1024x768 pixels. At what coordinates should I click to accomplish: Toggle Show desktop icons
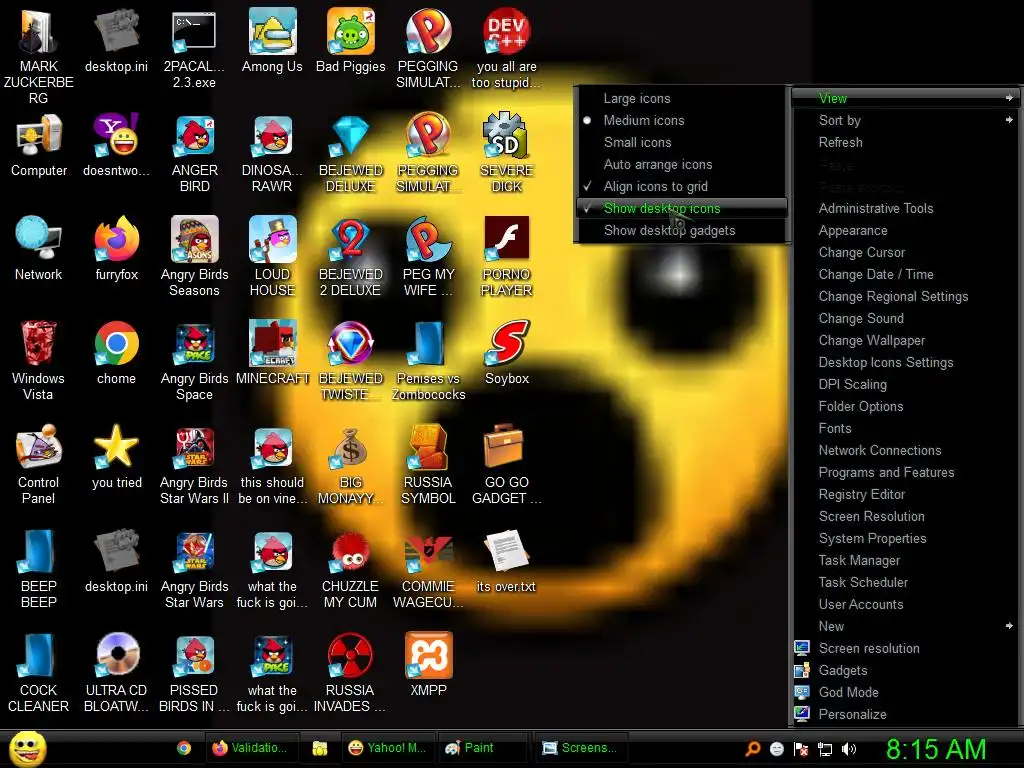[681, 208]
